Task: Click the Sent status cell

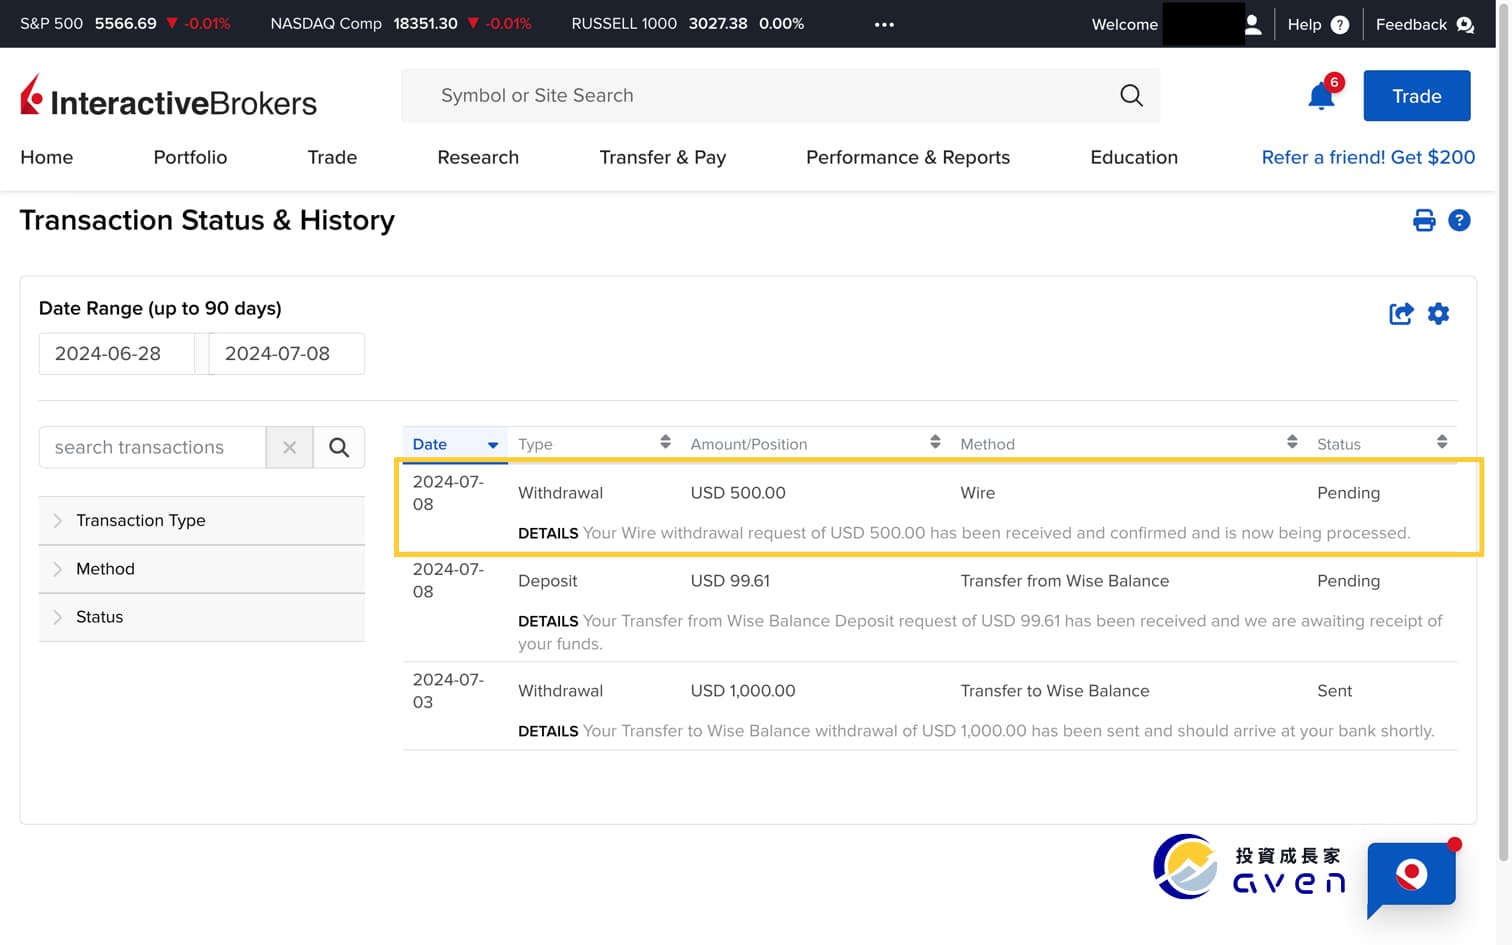Action: pyautogui.click(x=1334, y=691)
